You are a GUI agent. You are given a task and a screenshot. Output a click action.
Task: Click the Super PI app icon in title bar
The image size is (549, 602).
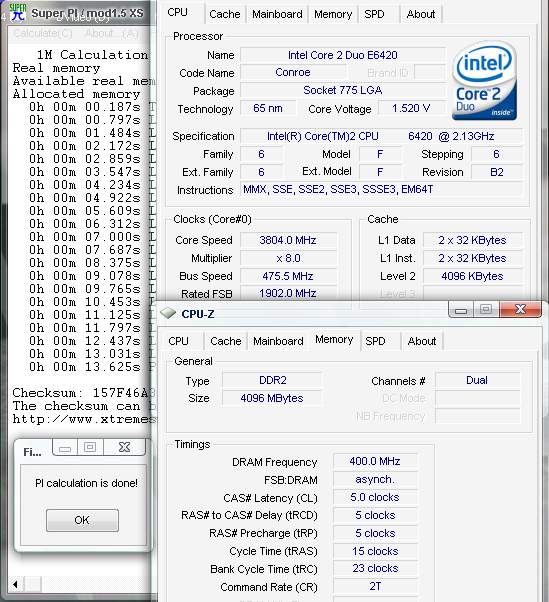[18, 12]
